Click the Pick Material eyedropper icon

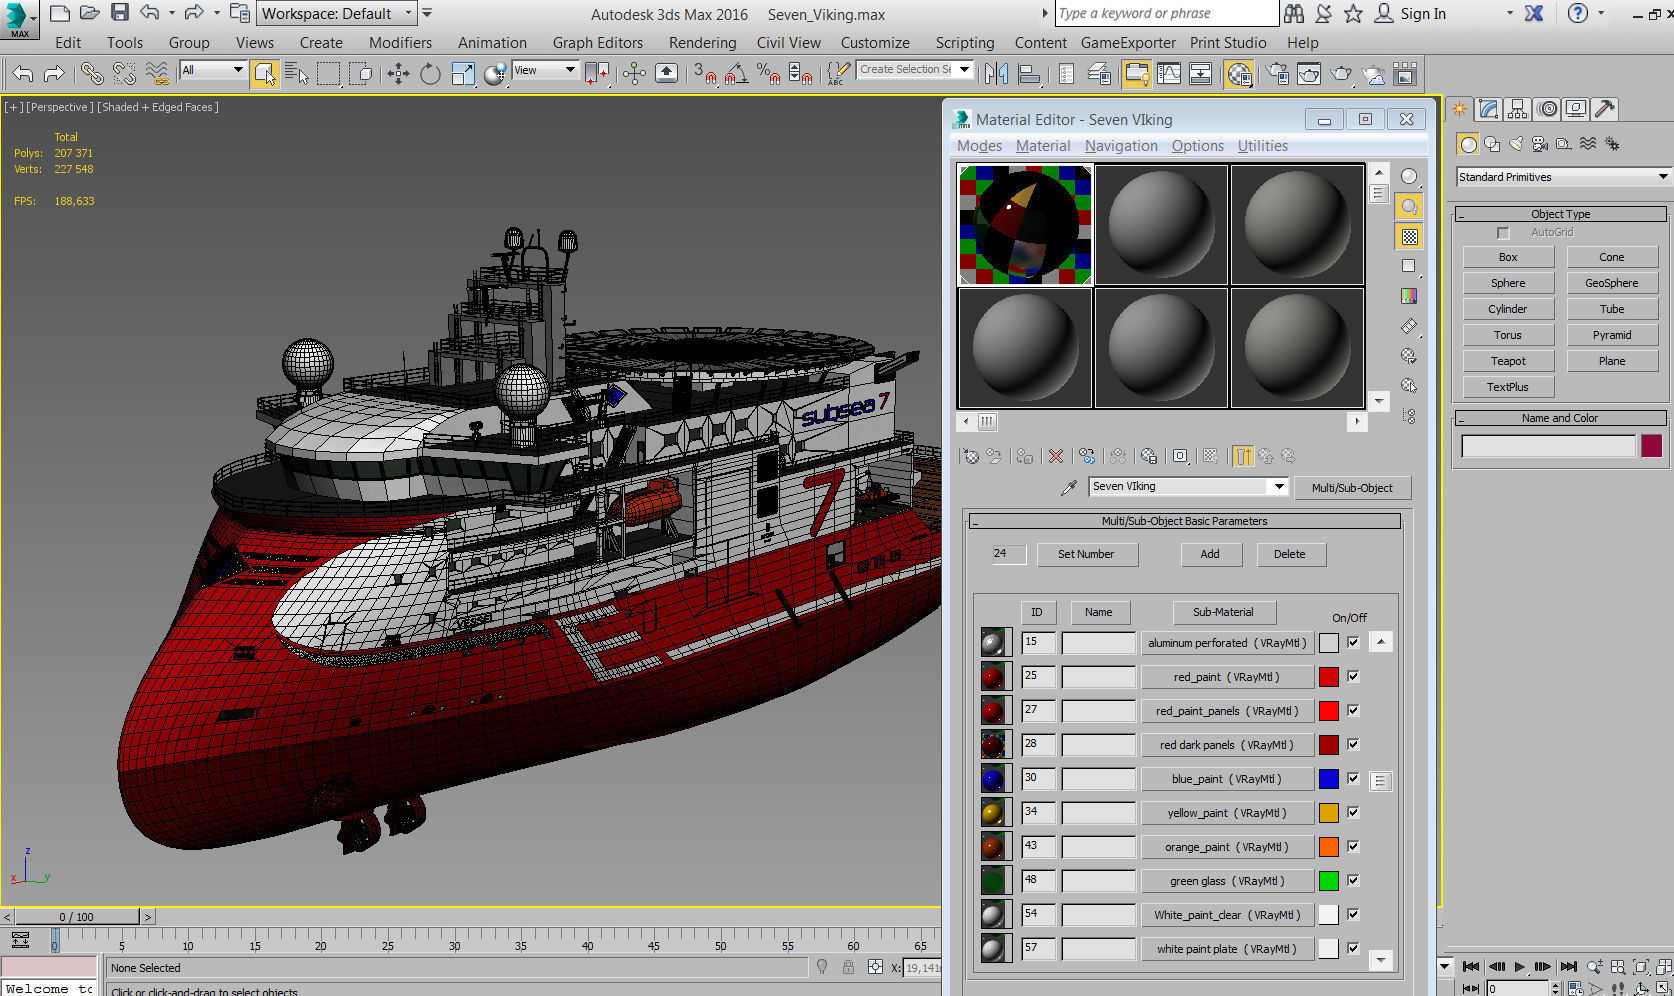pos(1069,487)
